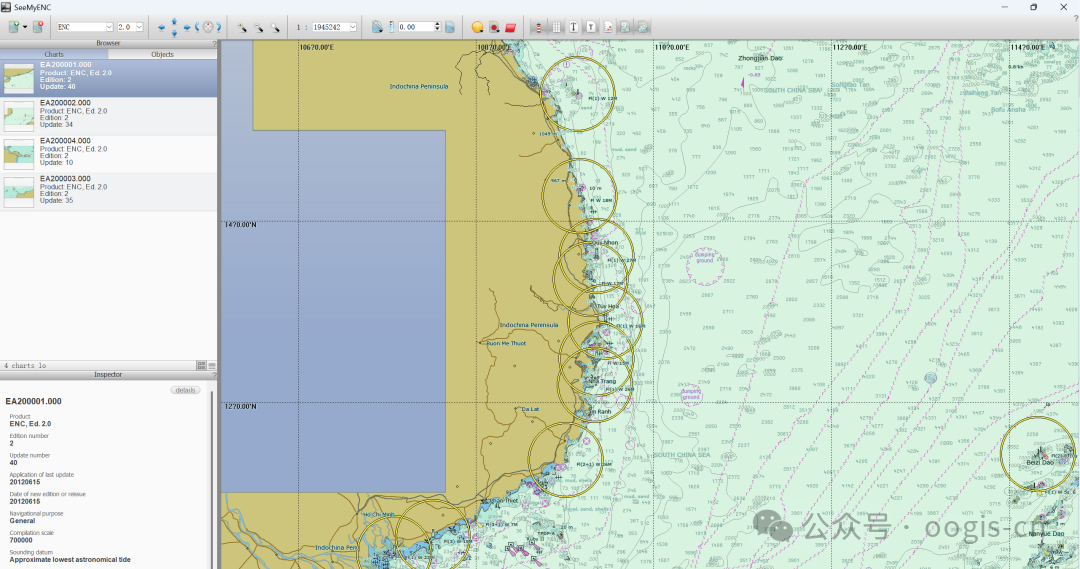Click the Zhongjian Dao label on map
The height and width of the screenshot is (569, 1080).
pyautogui.click(x=760, y=58)
